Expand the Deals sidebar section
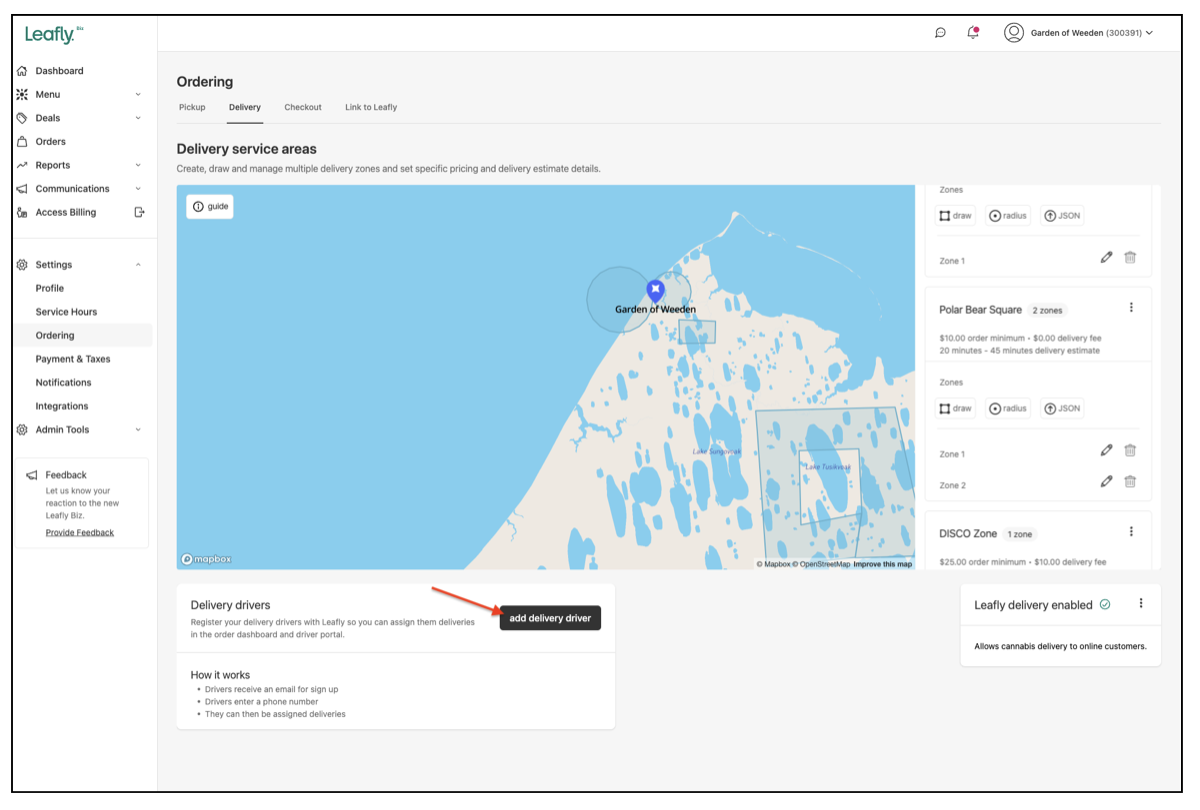 click(x=138, y=118)
